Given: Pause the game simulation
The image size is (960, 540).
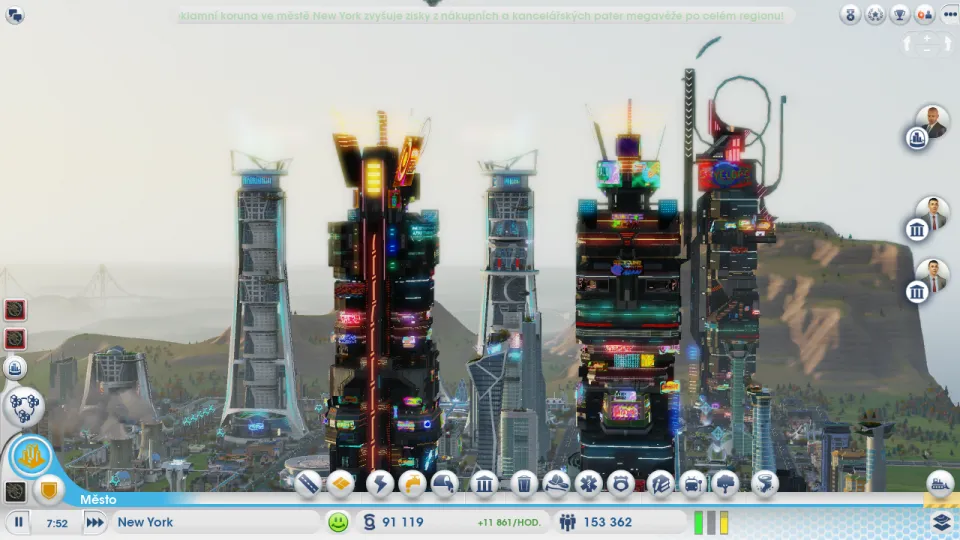Looking at the screenshot, I should click(x=19, y=522).
